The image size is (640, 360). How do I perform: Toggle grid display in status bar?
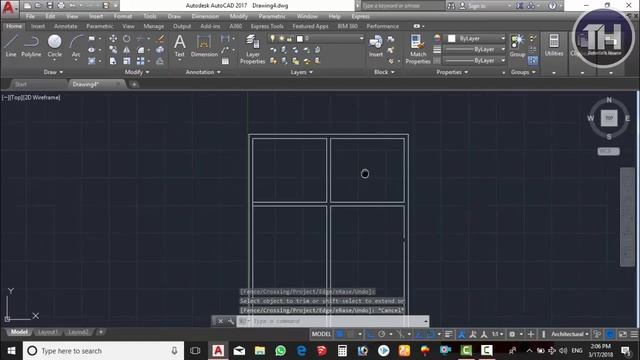pyautogui.click(x=340, y=334)
